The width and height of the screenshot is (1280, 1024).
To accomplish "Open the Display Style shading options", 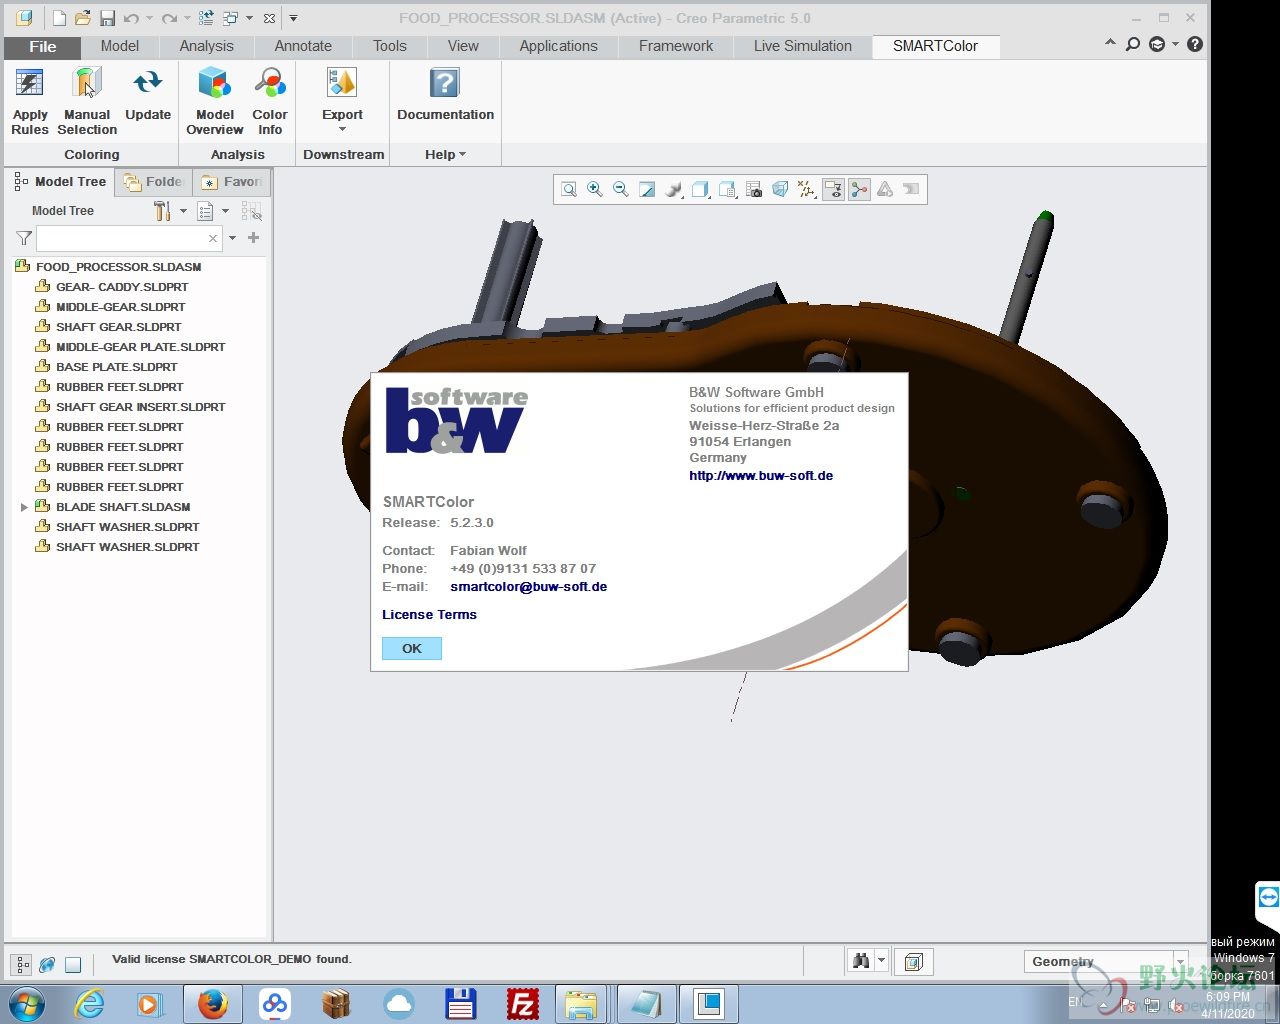I will coord(674,189).
